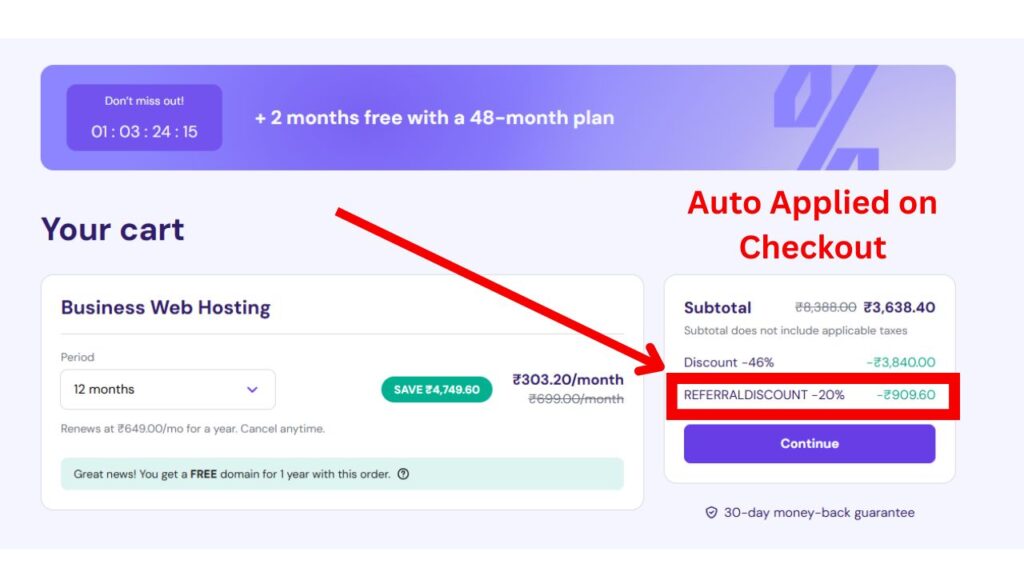Click the 48-month plan promo banner text
This screenshot has width=1024, height=576.
click(x=434, y=118)
